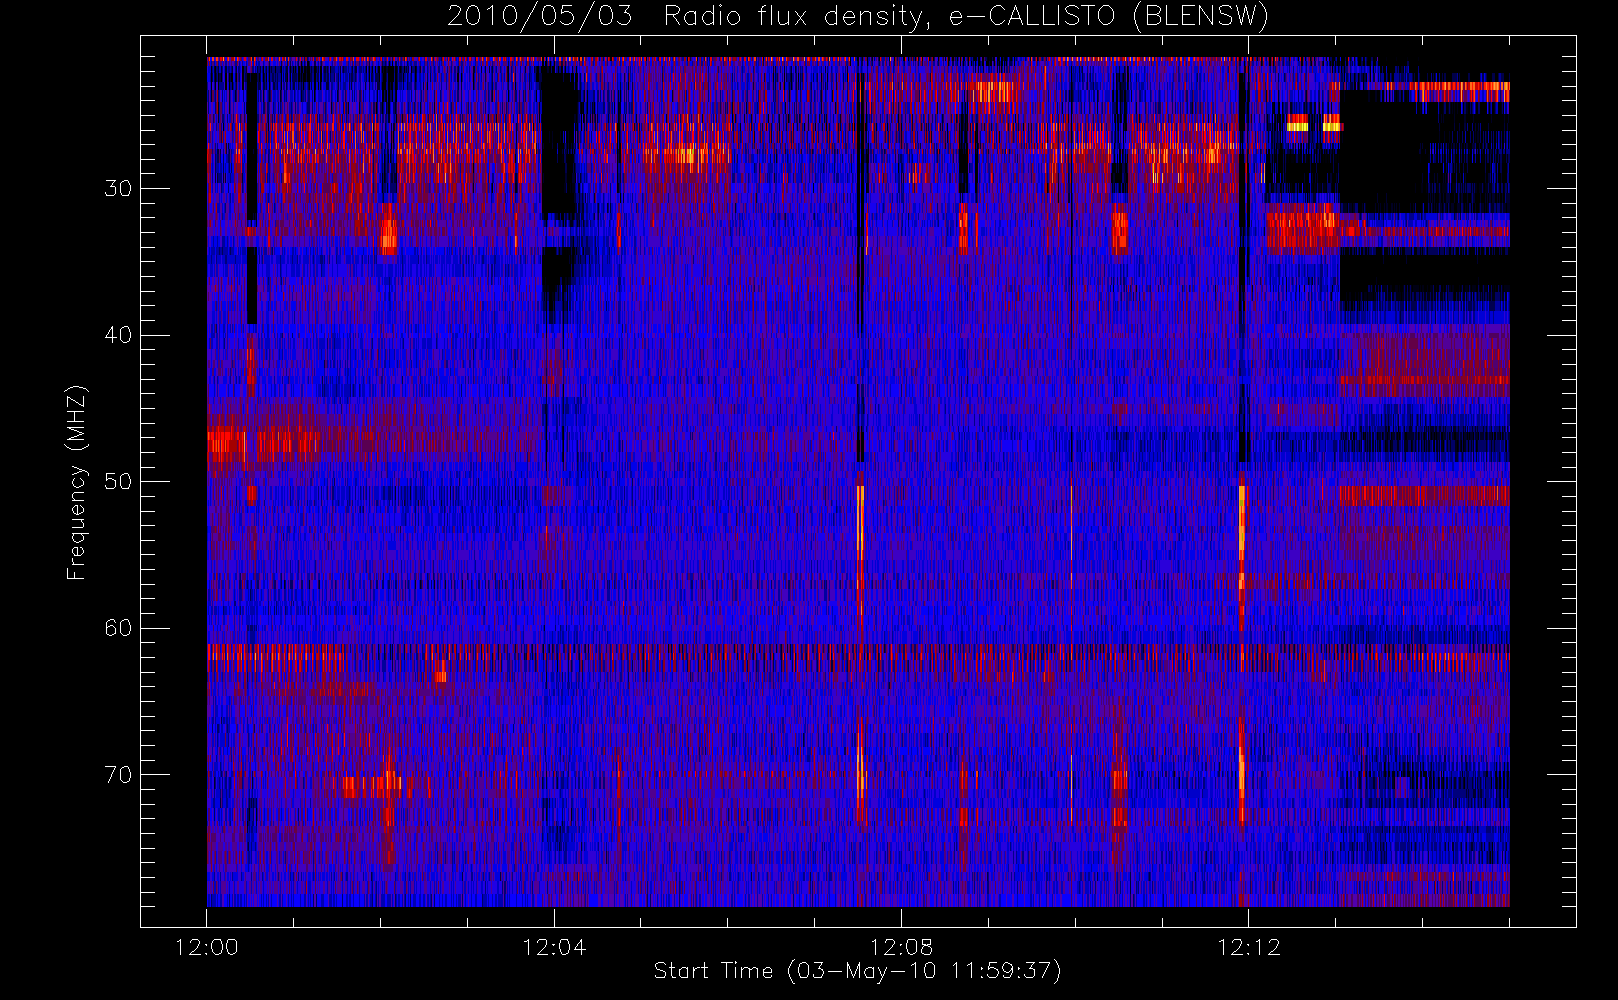Select the 12:00 time tick label

tap(207, 947)
